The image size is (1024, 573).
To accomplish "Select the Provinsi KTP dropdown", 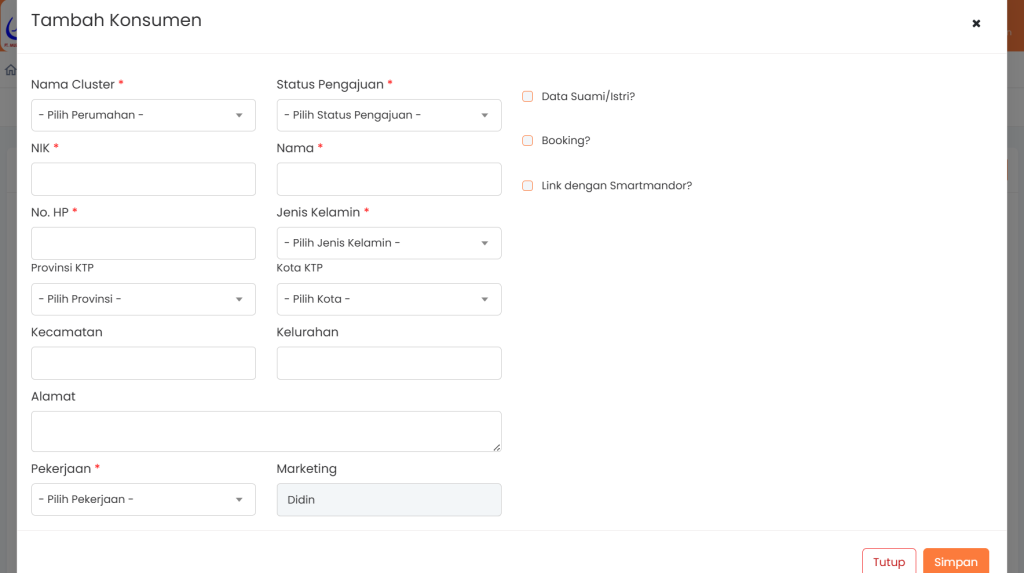I will 143,299.
